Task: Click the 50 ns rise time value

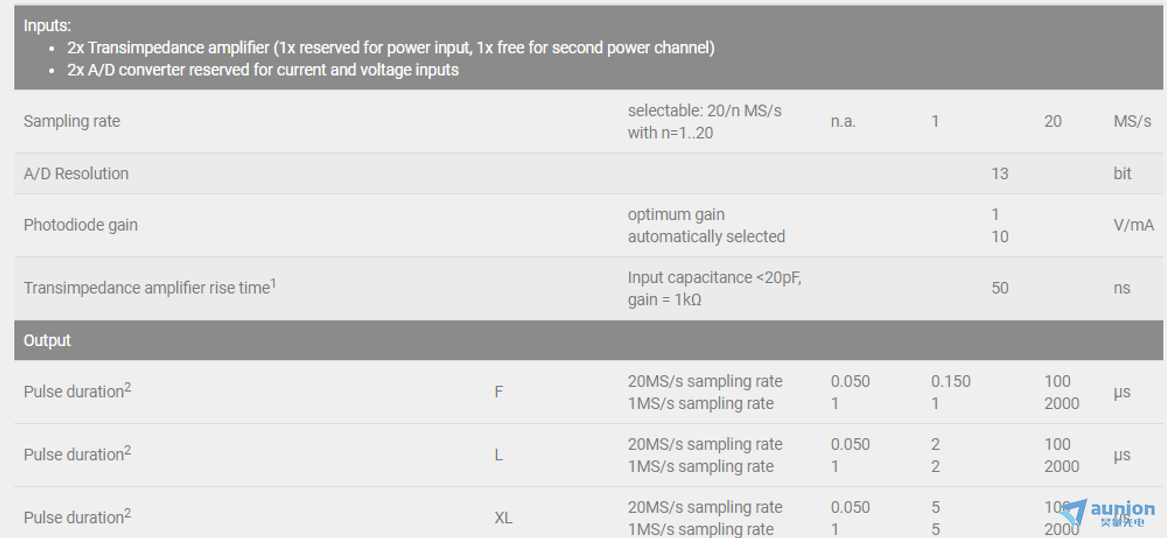Action: (x=1000, y=288)
